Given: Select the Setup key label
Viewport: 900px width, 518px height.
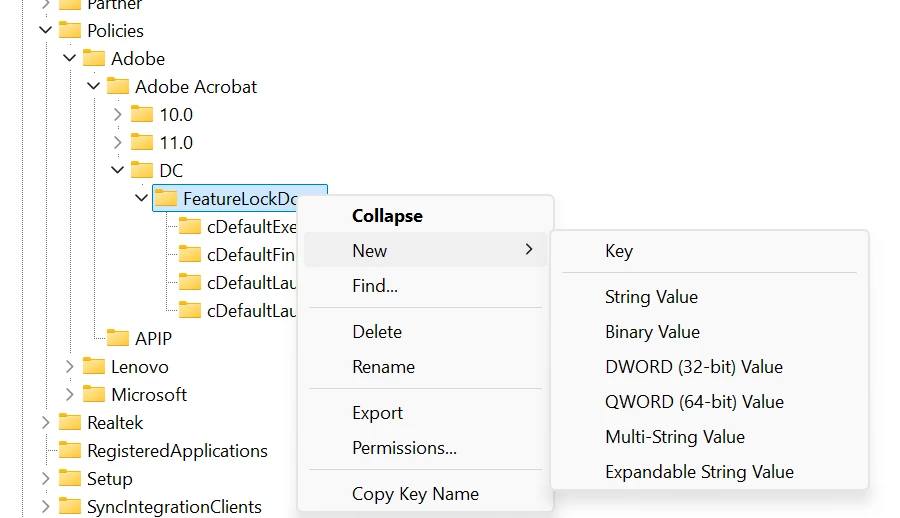Looking at the screenshot, I should tap(110, 479).
